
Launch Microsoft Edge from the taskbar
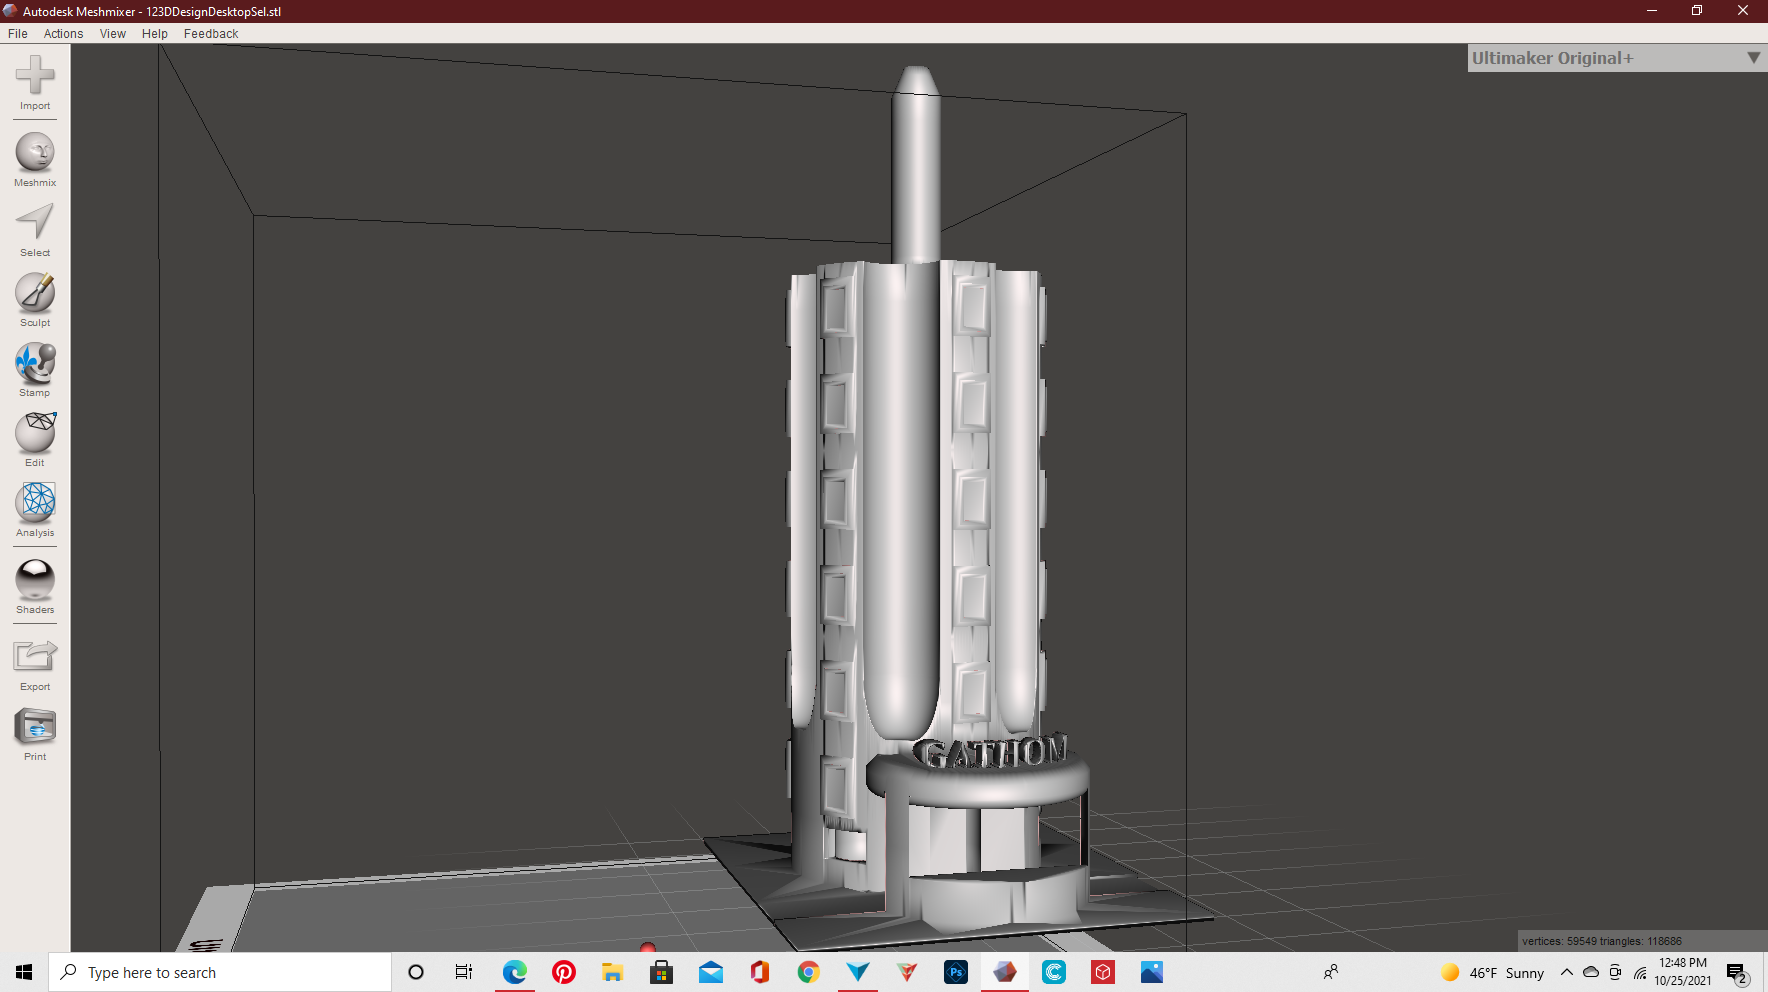click(515, 972)
